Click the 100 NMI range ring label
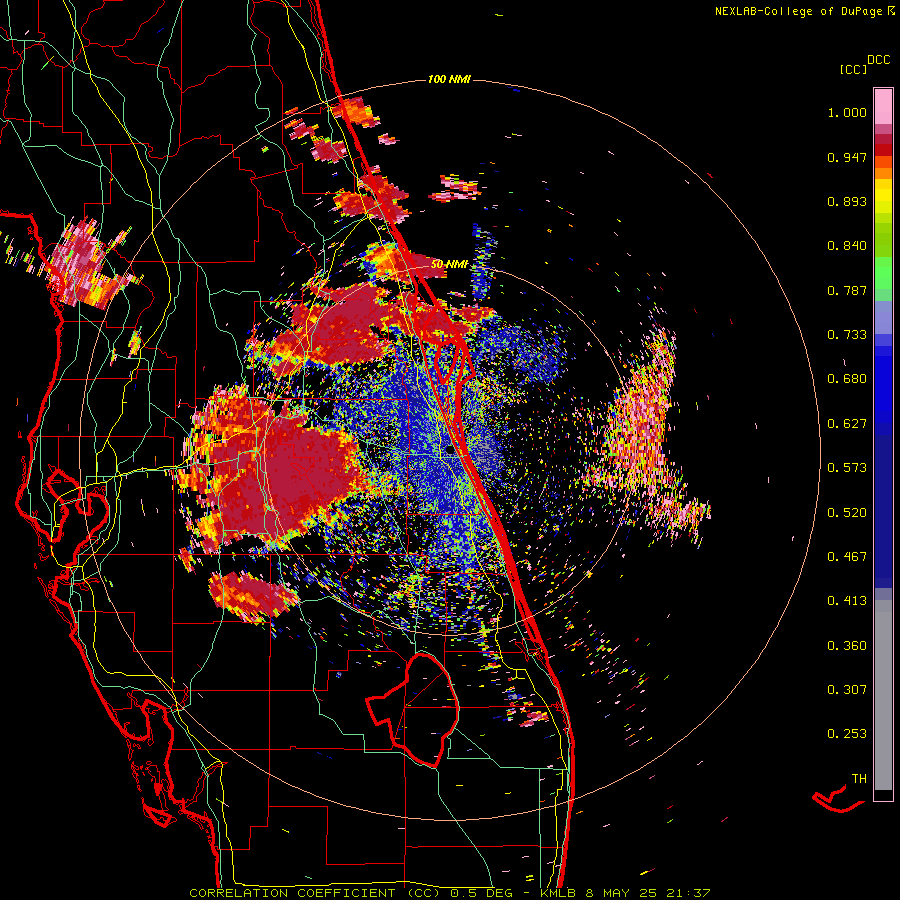900x900 pixels. pos(449,79)
